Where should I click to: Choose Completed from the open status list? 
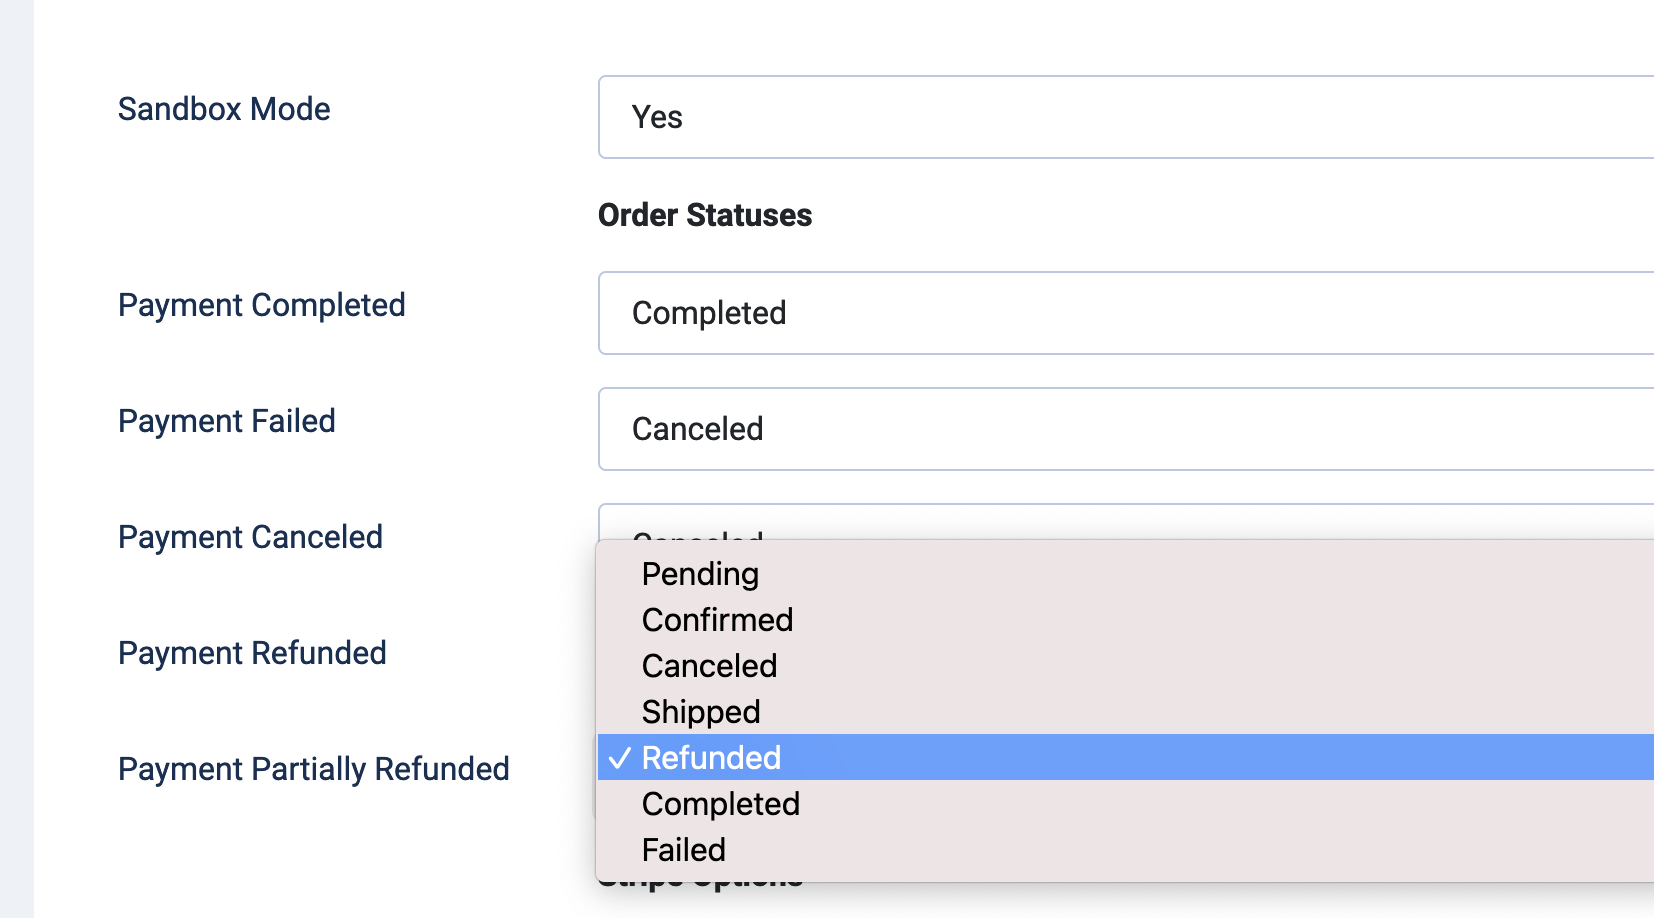pos(720,804)
